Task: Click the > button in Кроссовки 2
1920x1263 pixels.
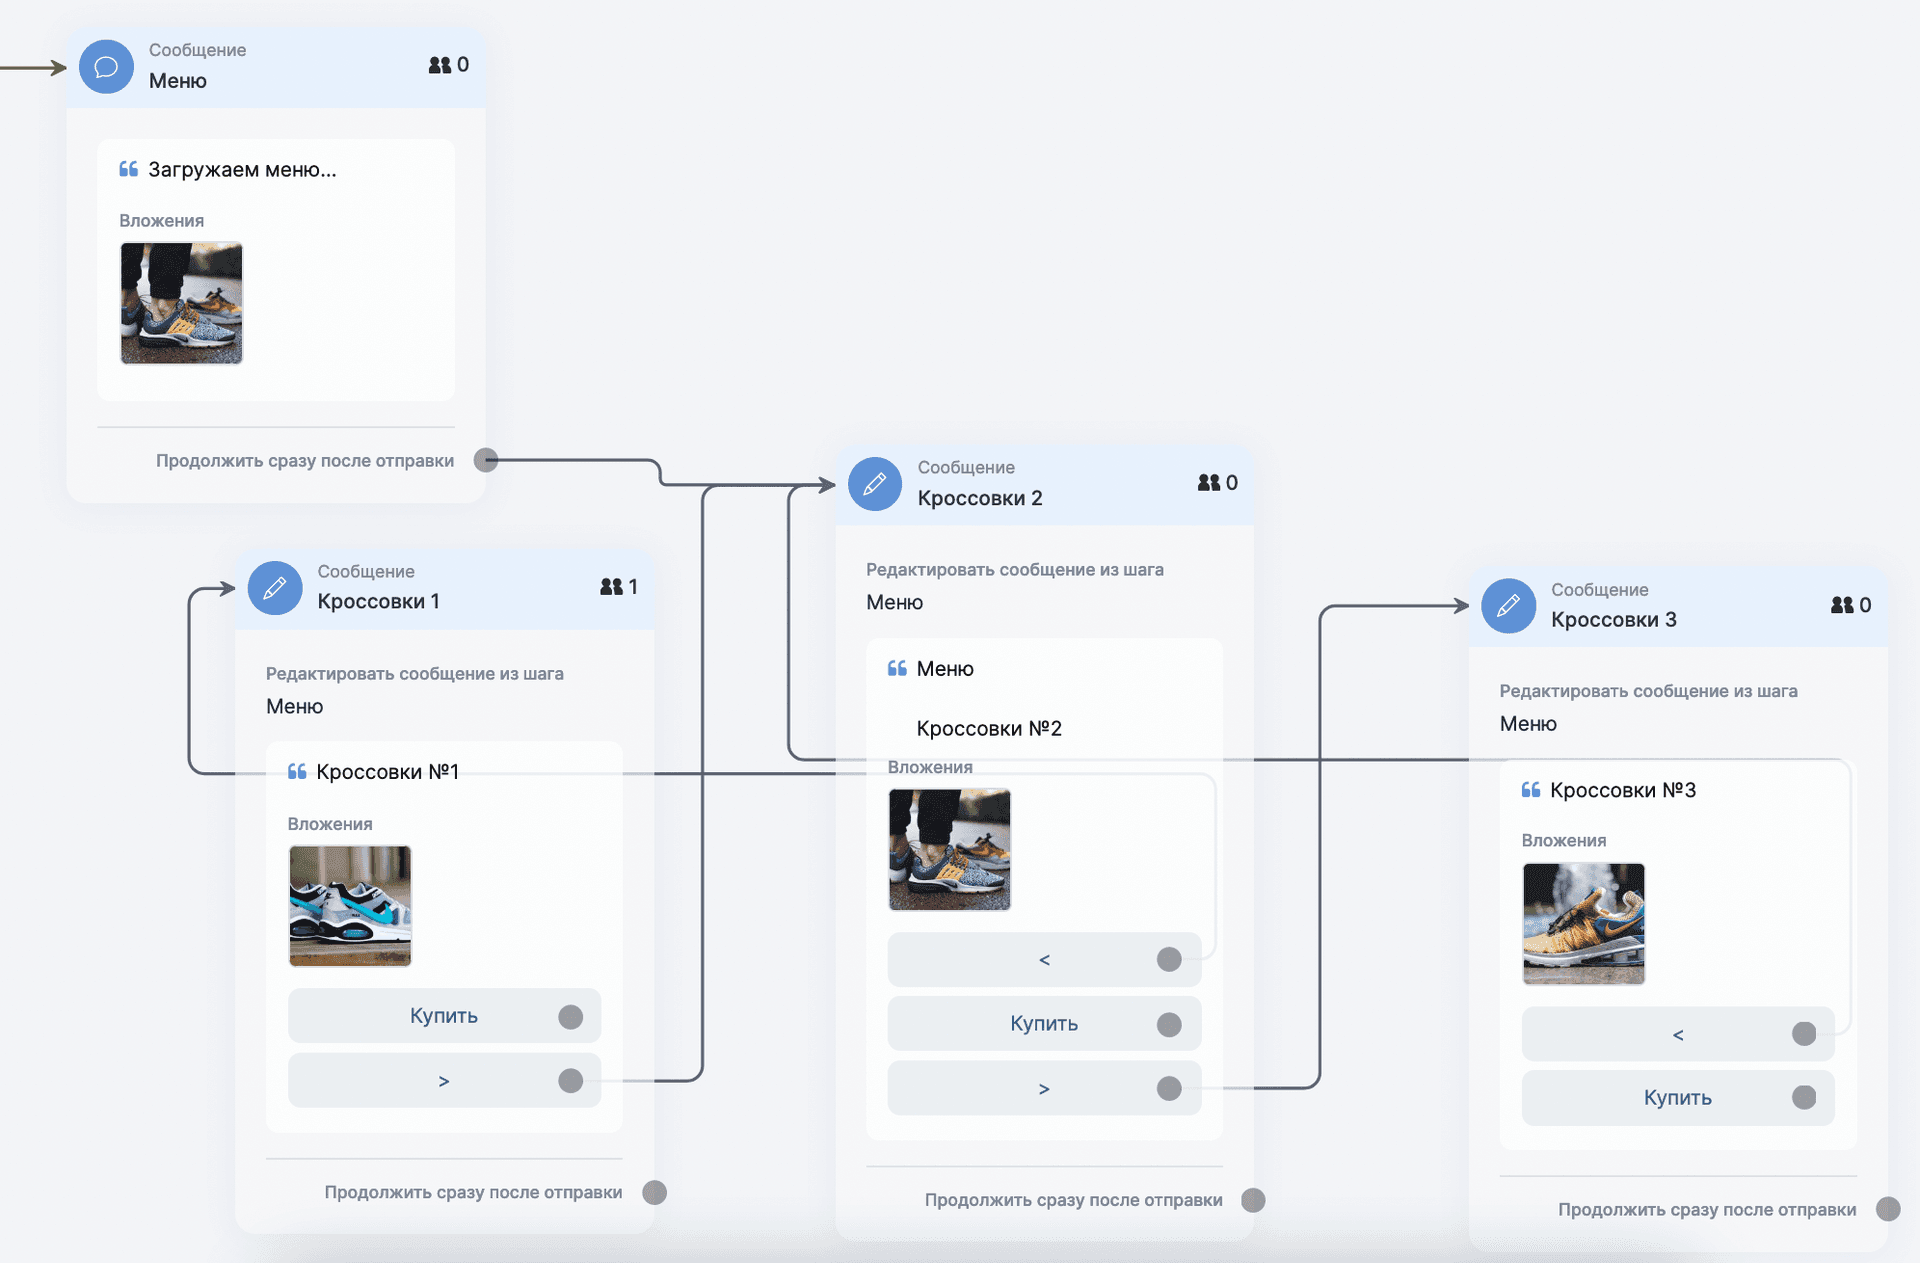Action: (x=1043, y=1089)
